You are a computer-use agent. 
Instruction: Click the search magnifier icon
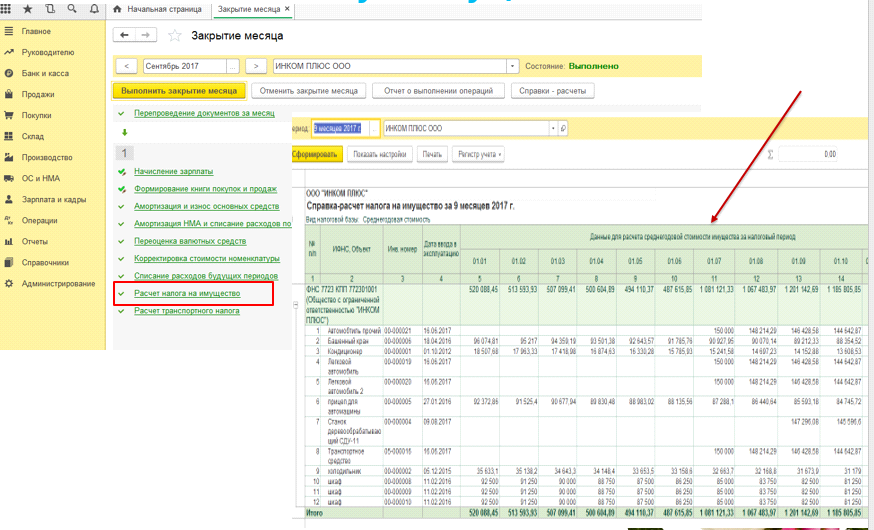[x=72, y=9]
